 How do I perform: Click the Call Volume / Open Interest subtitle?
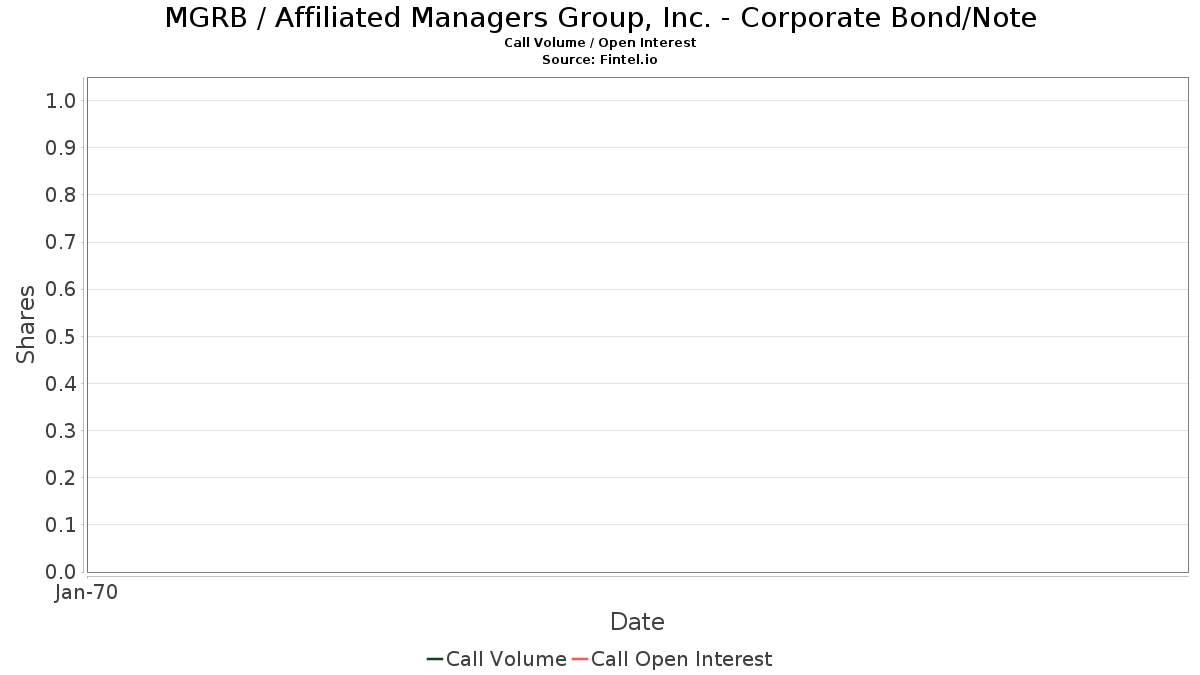[600, 43]
